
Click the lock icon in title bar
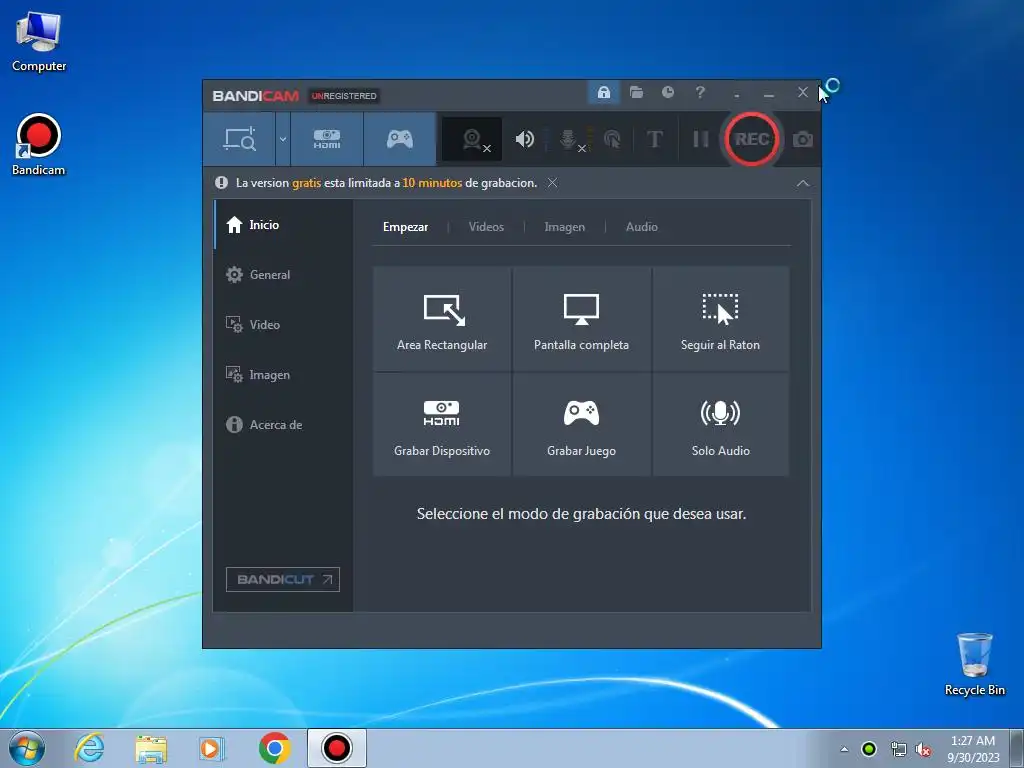603,92
